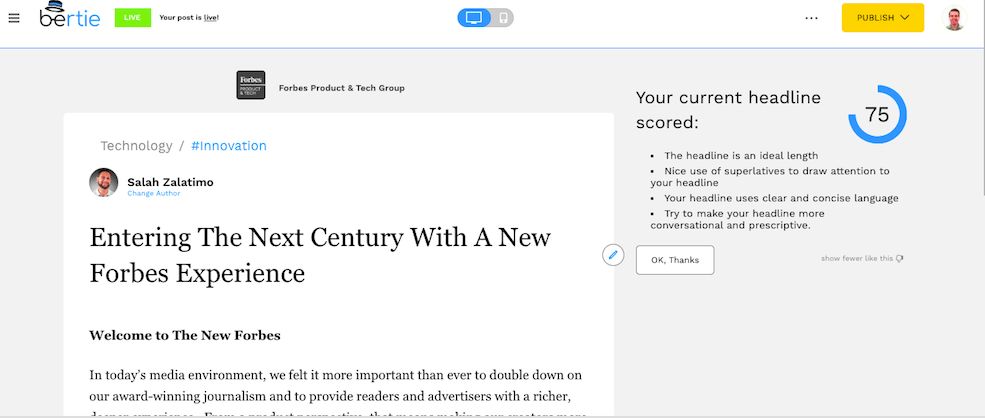Image resolution: width=985 pixels, height=418 pixels.
Task: Dismiss the suggestion with OK, Thanks
Action: tap(675, 260)
